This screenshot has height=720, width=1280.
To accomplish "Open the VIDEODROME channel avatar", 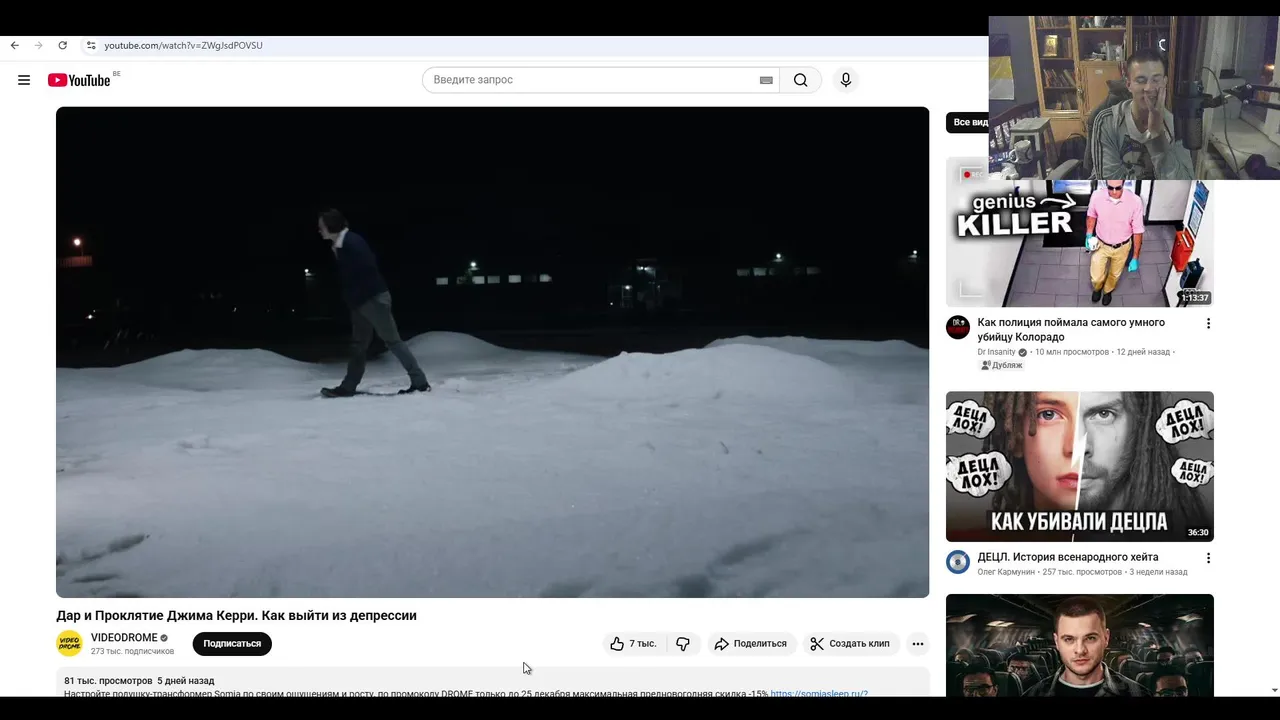I will [69, 644].
